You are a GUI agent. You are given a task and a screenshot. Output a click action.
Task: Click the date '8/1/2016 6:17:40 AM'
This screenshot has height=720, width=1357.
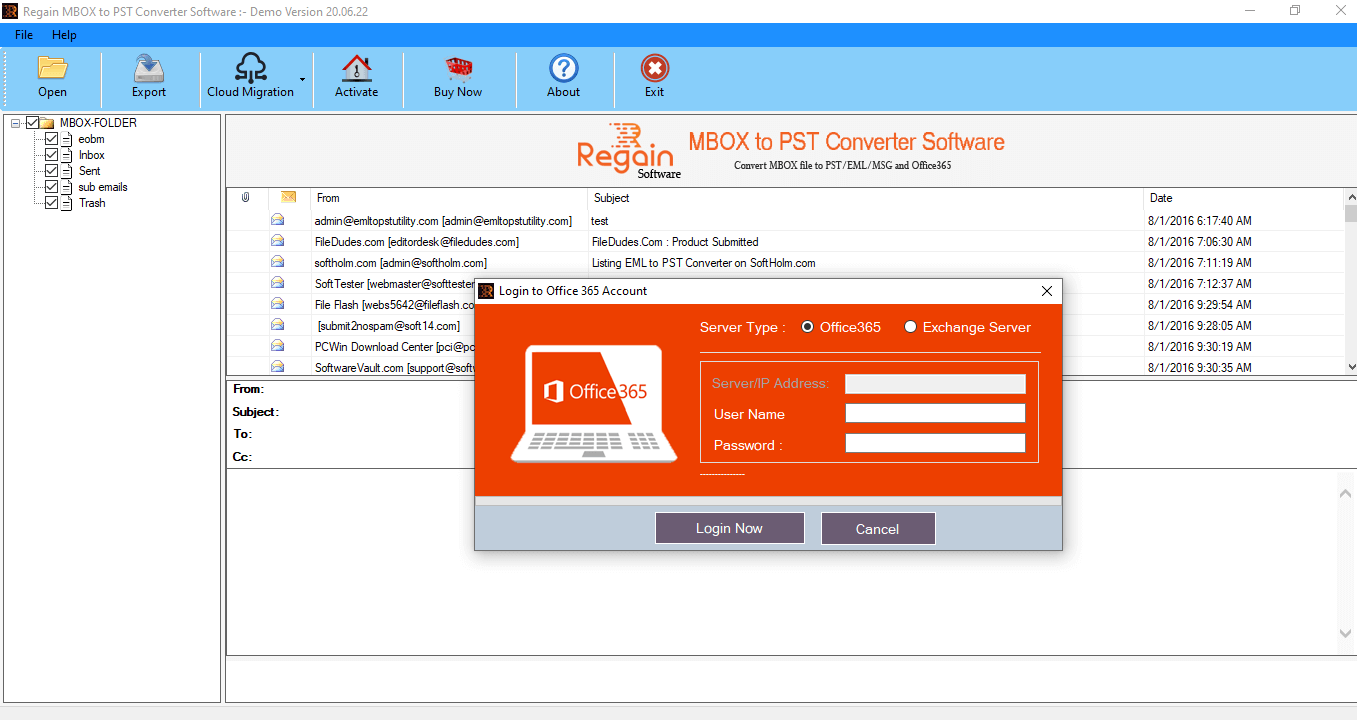[x=1199, y=221]
